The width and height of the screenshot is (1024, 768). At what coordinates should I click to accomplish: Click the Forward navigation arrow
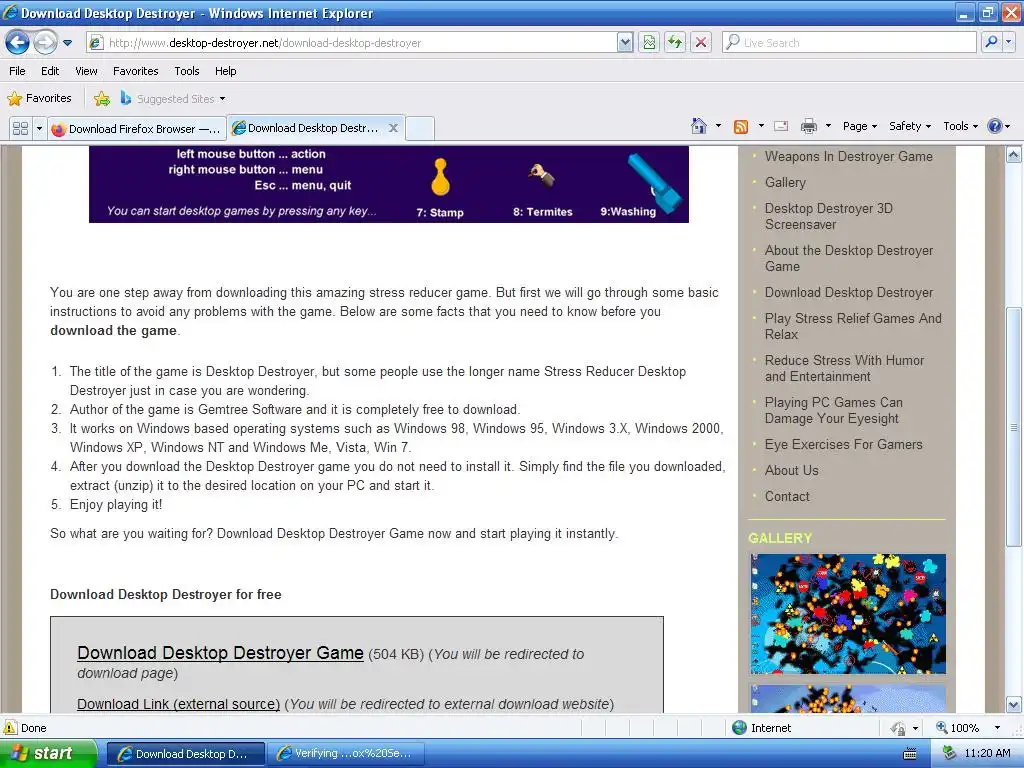(45, 43)
